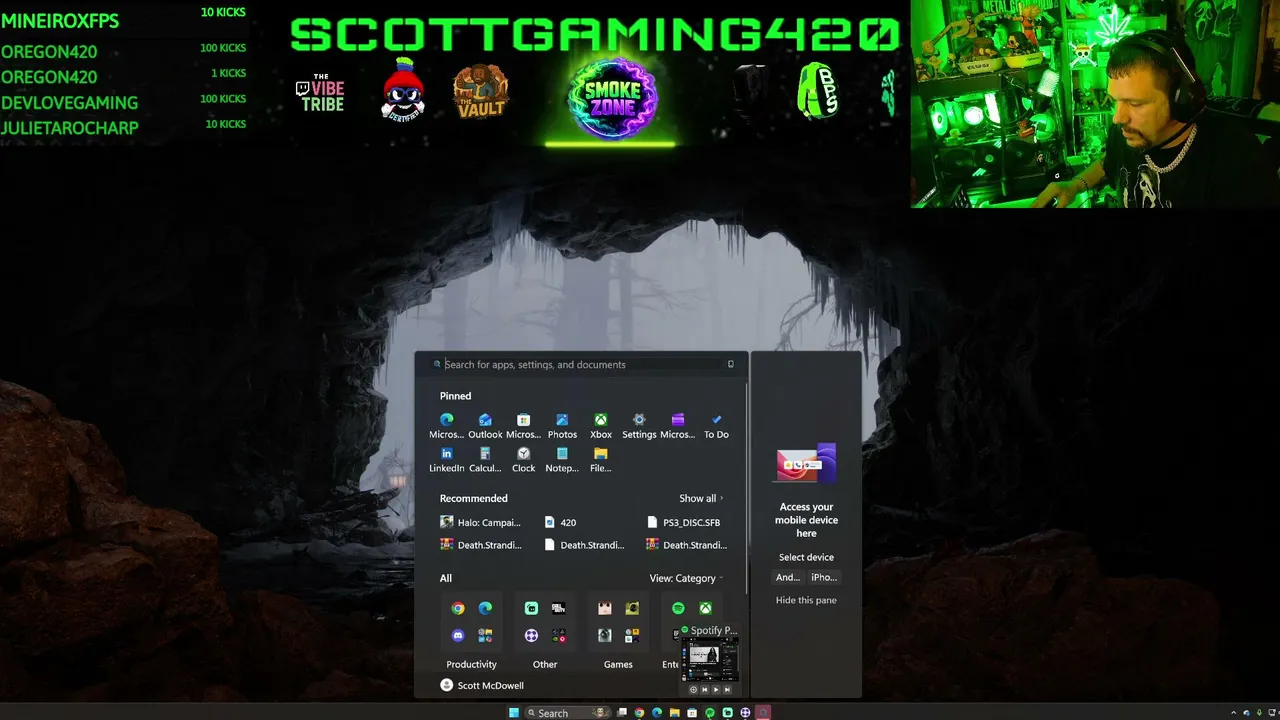
Task: Open Discord in the Productivity category
Action: pyautogui.click(x=458, y=635)
